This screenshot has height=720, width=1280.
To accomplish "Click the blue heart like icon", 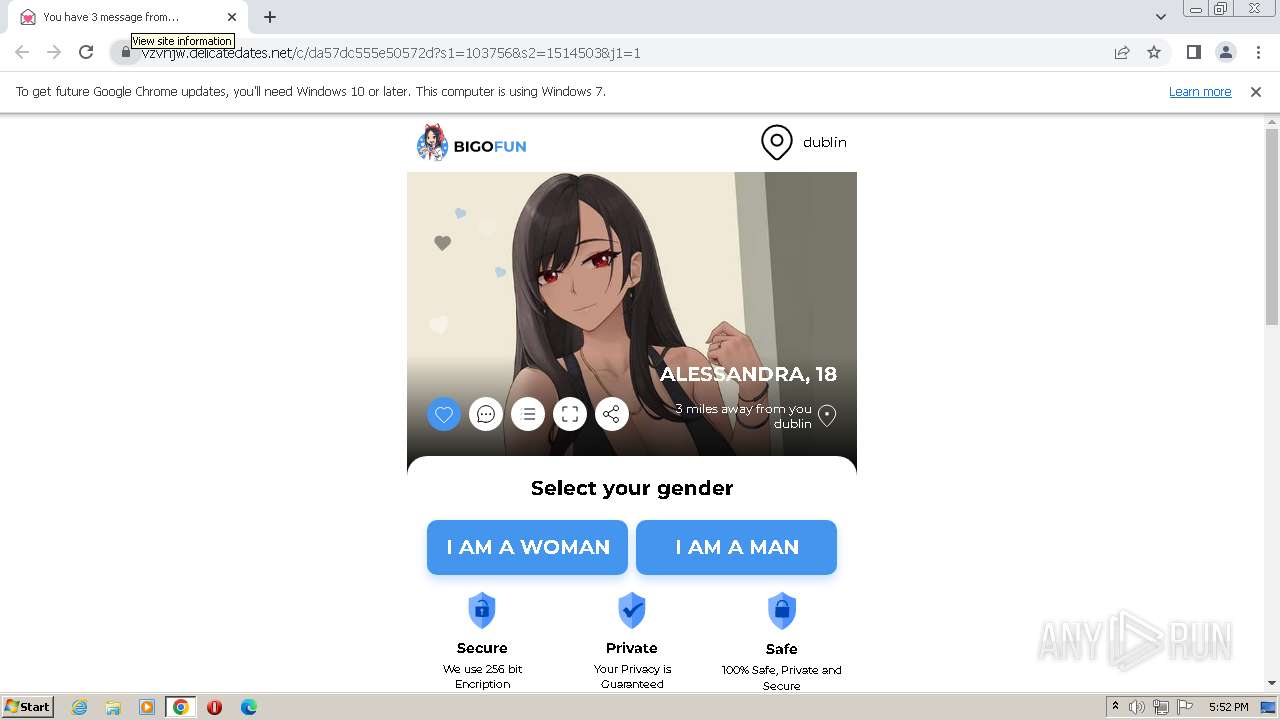I will pyautogui.click(x=444, y=414).
